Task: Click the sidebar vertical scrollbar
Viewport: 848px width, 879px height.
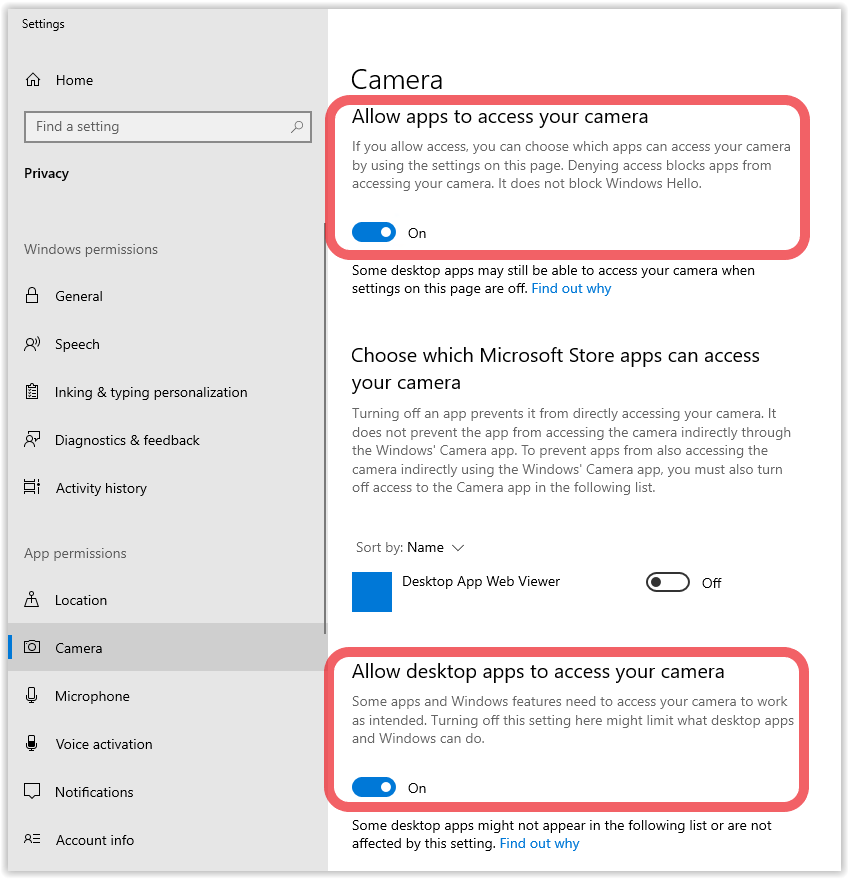Action: click(325, 428)
